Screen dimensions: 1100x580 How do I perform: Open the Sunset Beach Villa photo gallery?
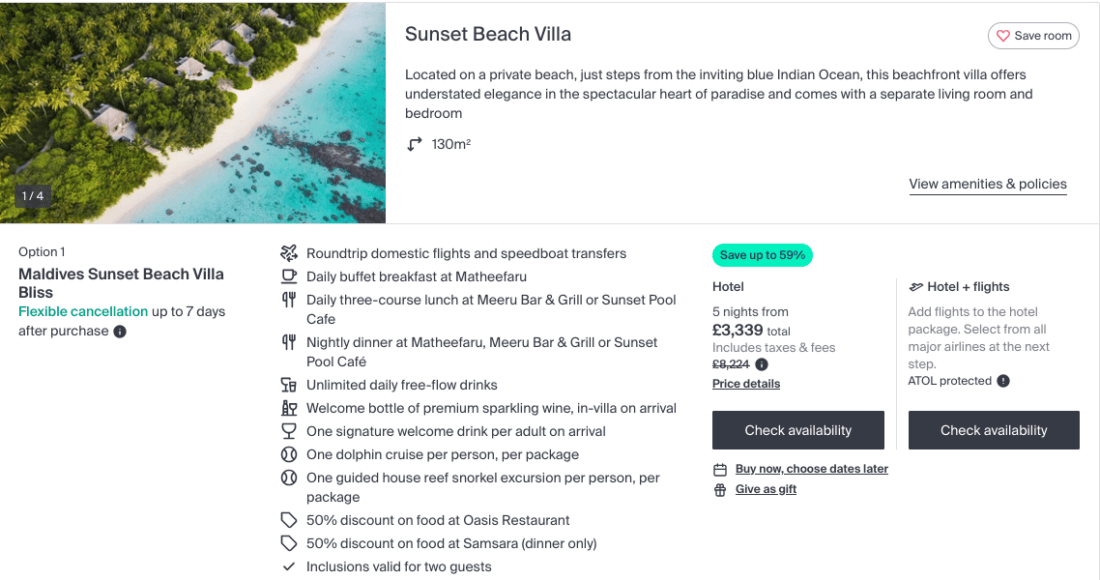193,112
